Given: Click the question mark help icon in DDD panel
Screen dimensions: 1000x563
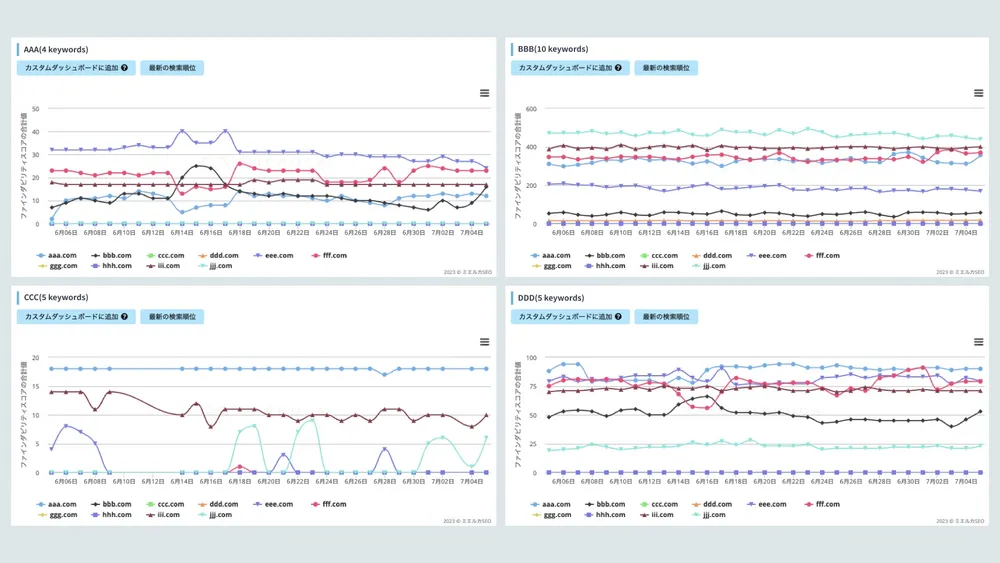Looking at the screenshot, I should [x=620, y=317].
